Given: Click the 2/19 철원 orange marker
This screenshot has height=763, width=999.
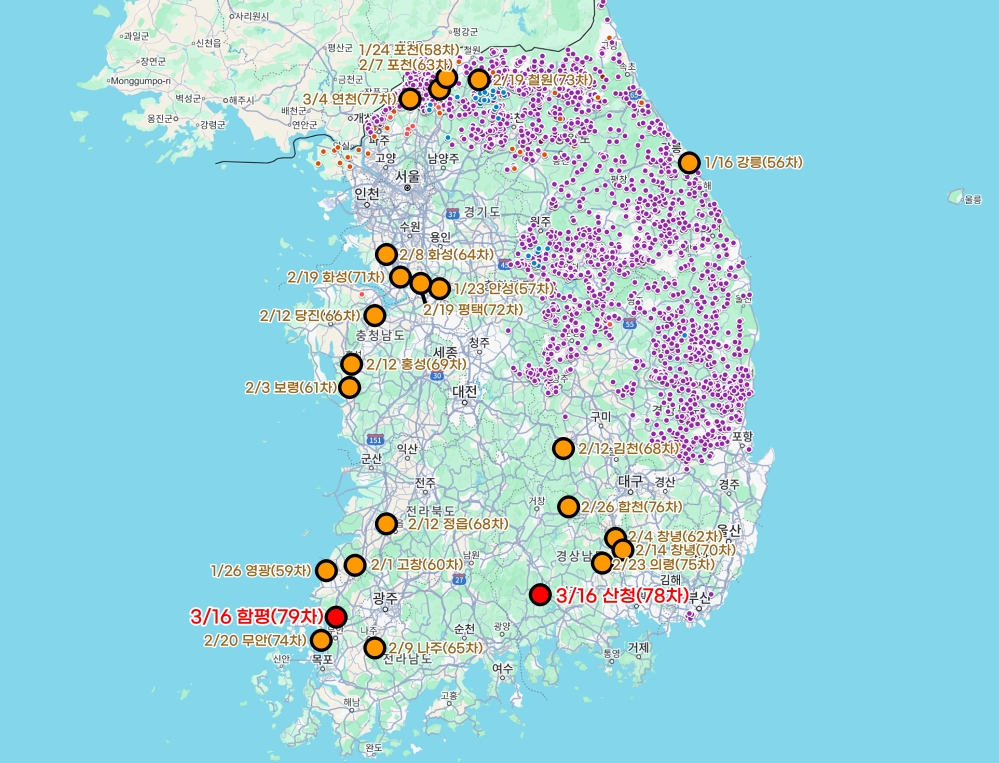Looking at the screenshot, I should click(x=479, y=80).
